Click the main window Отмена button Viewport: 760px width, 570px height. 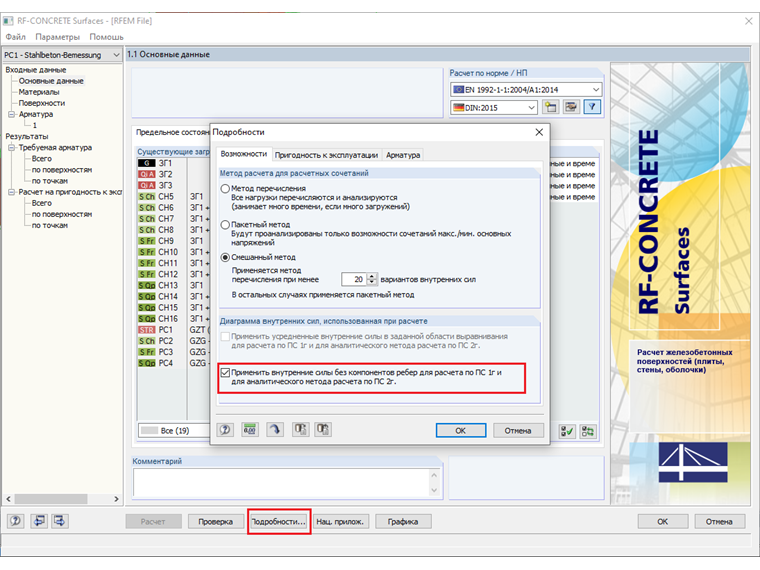coord(719,522)
